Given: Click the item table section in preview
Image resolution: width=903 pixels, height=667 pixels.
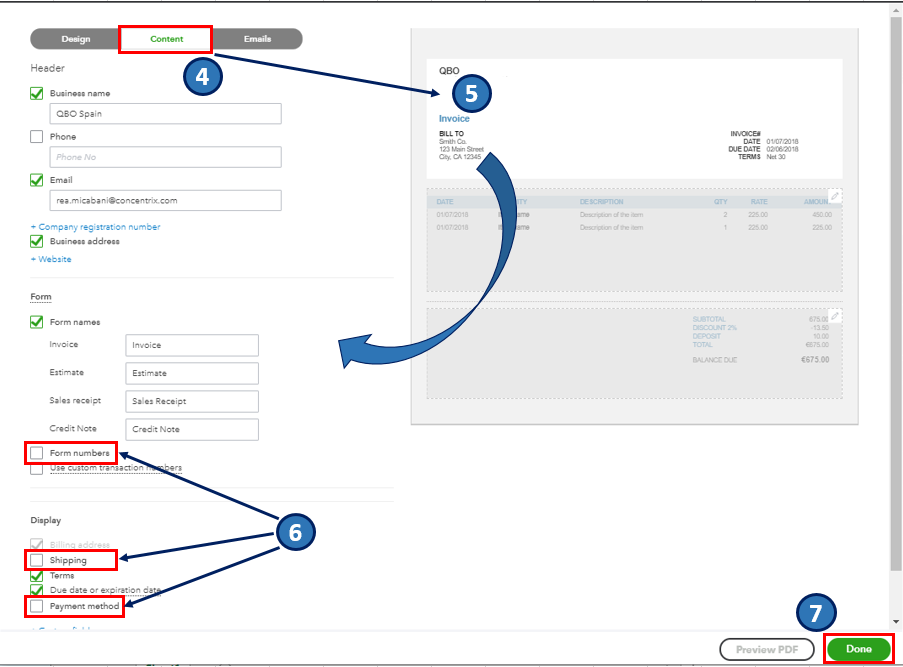Looking at the screenshot, I should tap(635, 240).
